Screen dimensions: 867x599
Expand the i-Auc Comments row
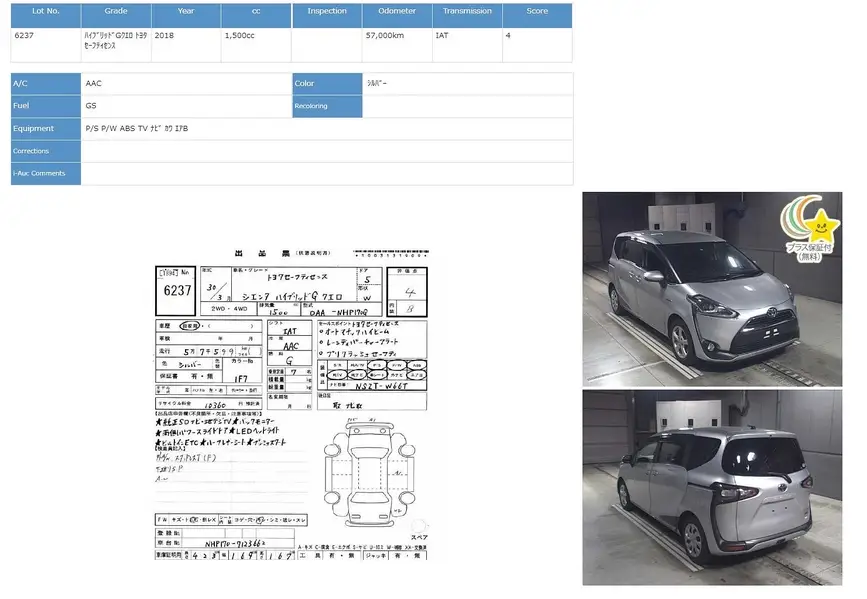(44, 172)
